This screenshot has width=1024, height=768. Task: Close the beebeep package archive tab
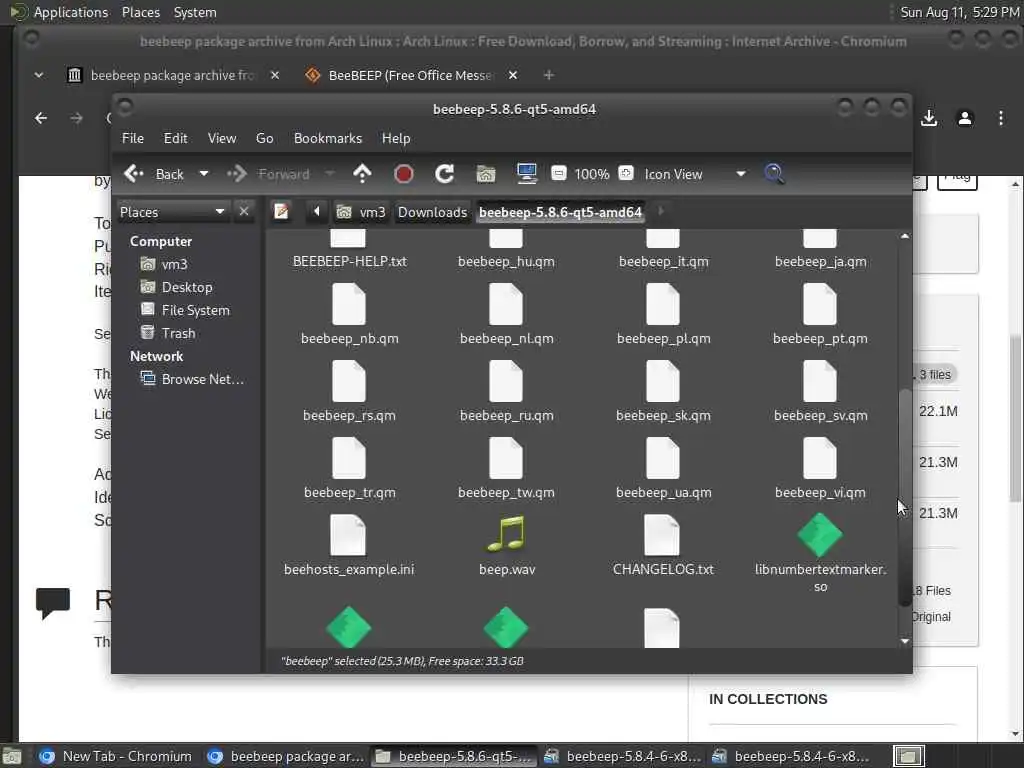coord(275,75)
